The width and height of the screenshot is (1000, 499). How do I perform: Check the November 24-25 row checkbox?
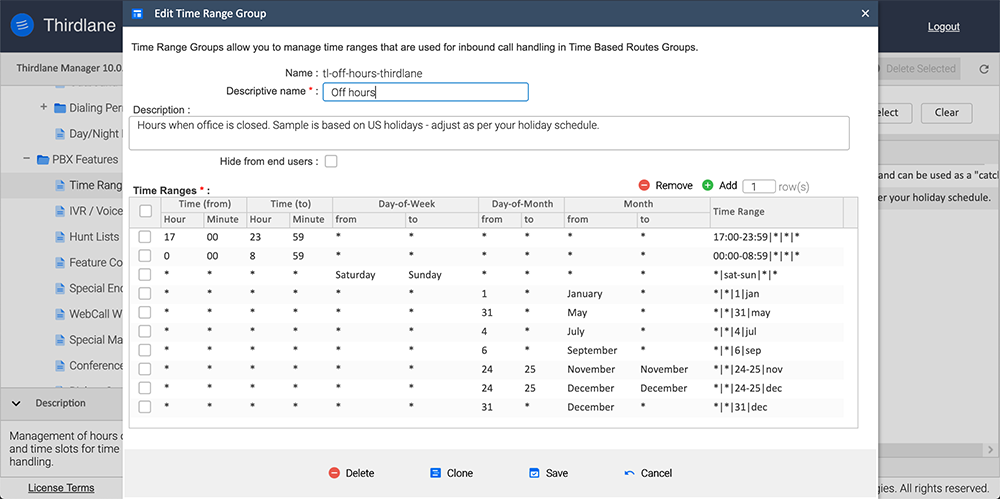tap(145, 369)
